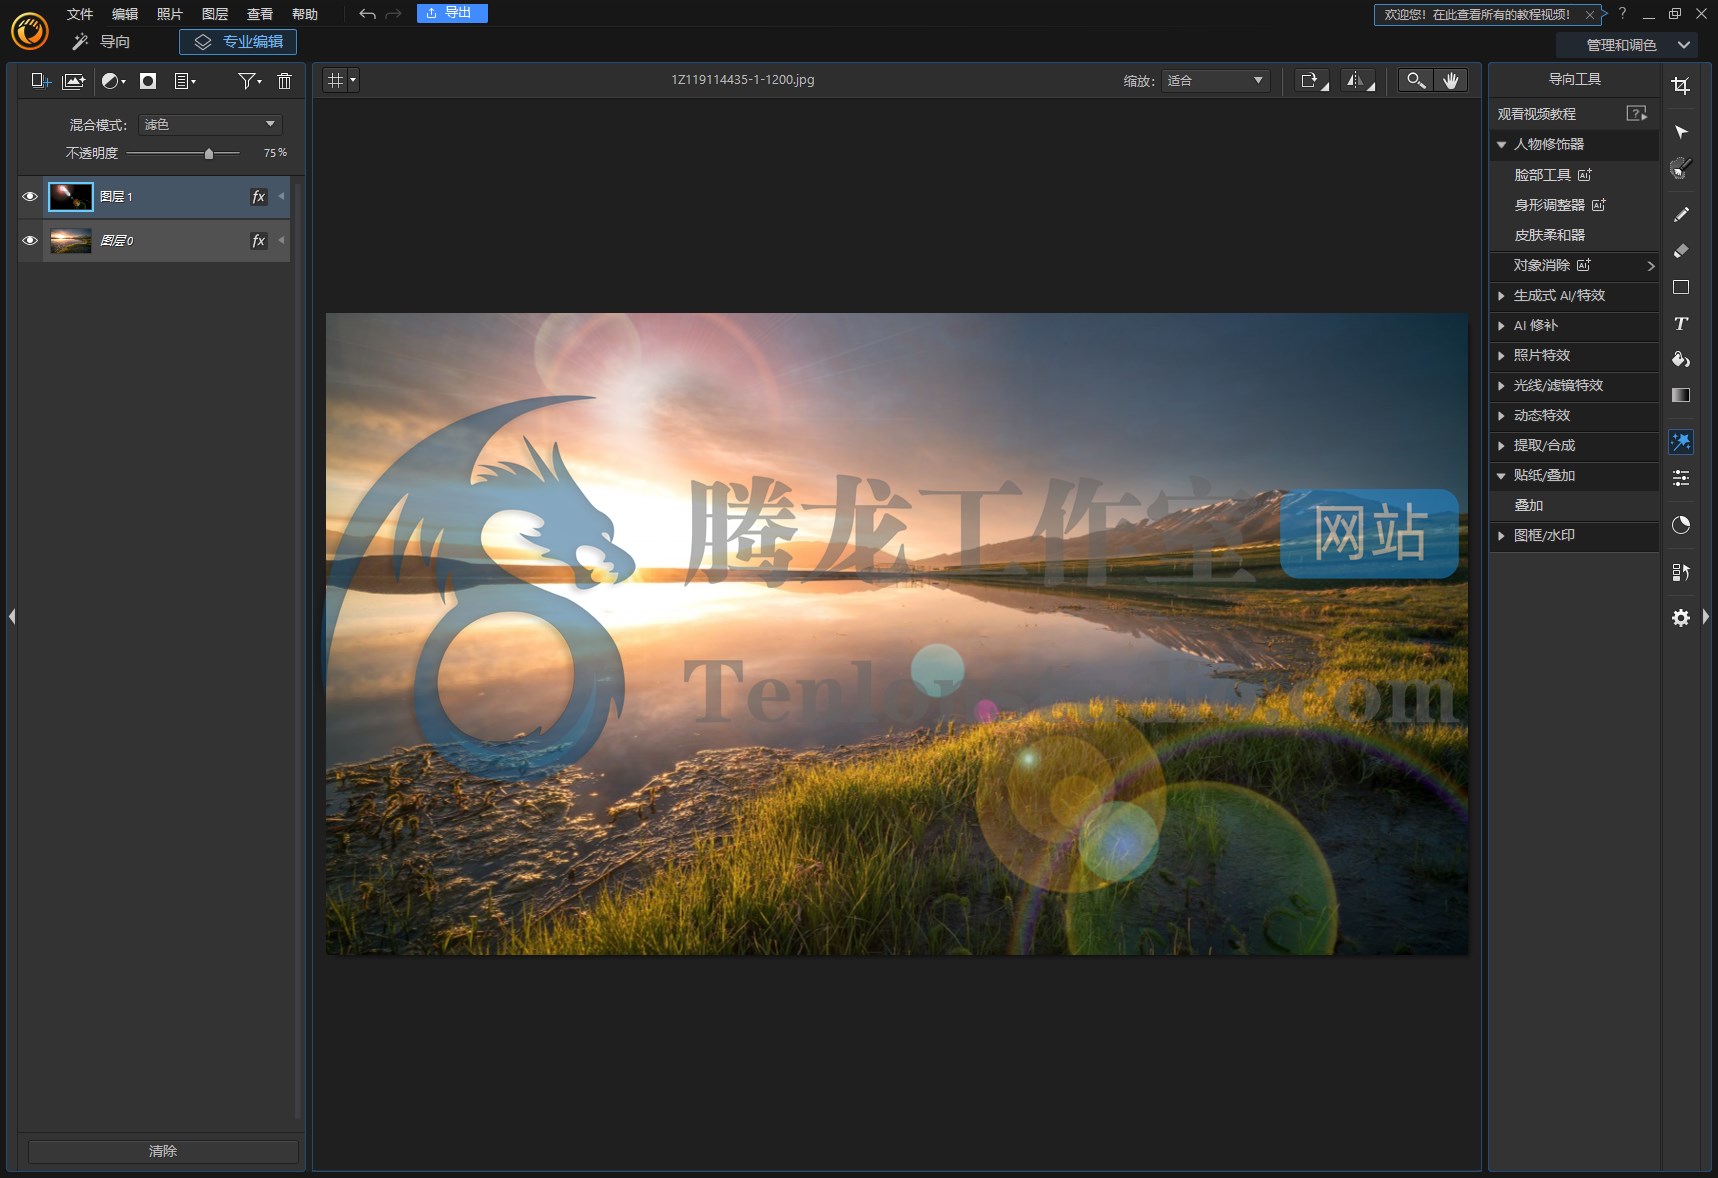Open the 文件 menu
This screenshot has width=1718, height=1178.
point(80,14)
